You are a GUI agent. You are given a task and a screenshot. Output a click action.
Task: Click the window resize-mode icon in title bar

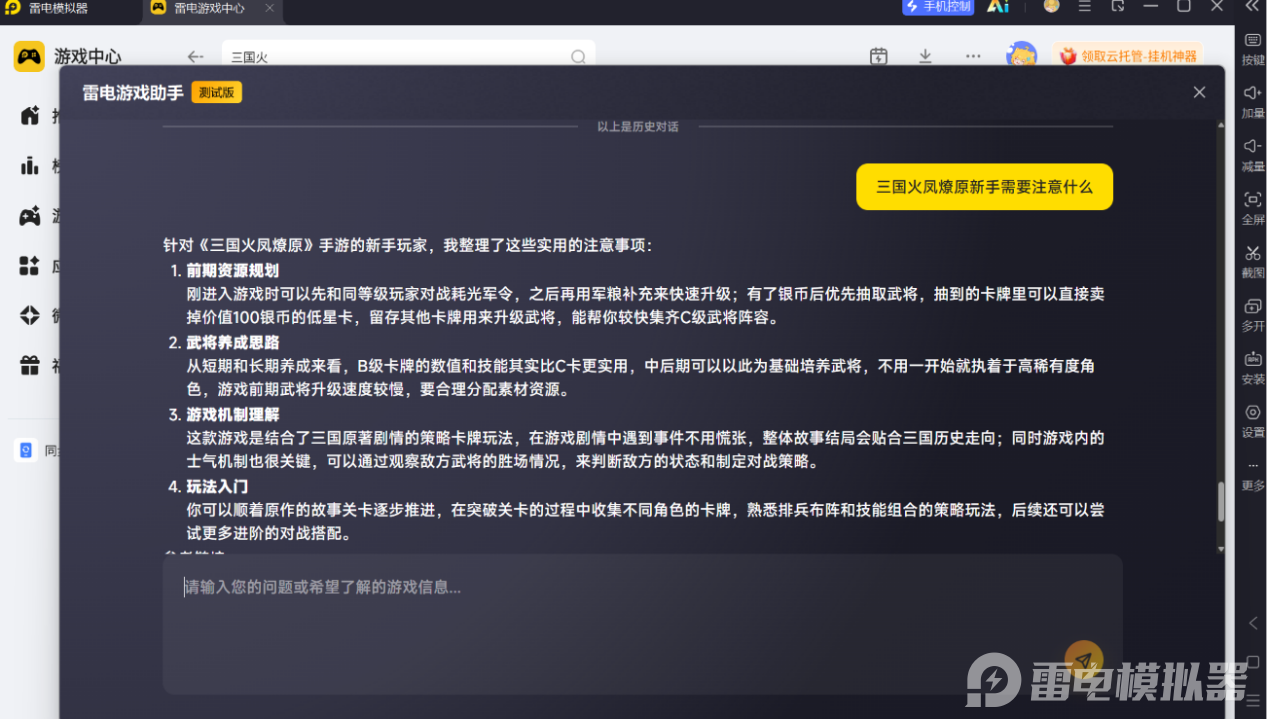(x=1118, y=6)
